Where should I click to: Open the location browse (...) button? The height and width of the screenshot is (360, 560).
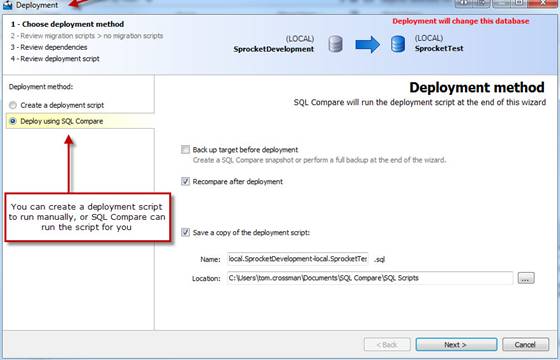tap(526, 278)
